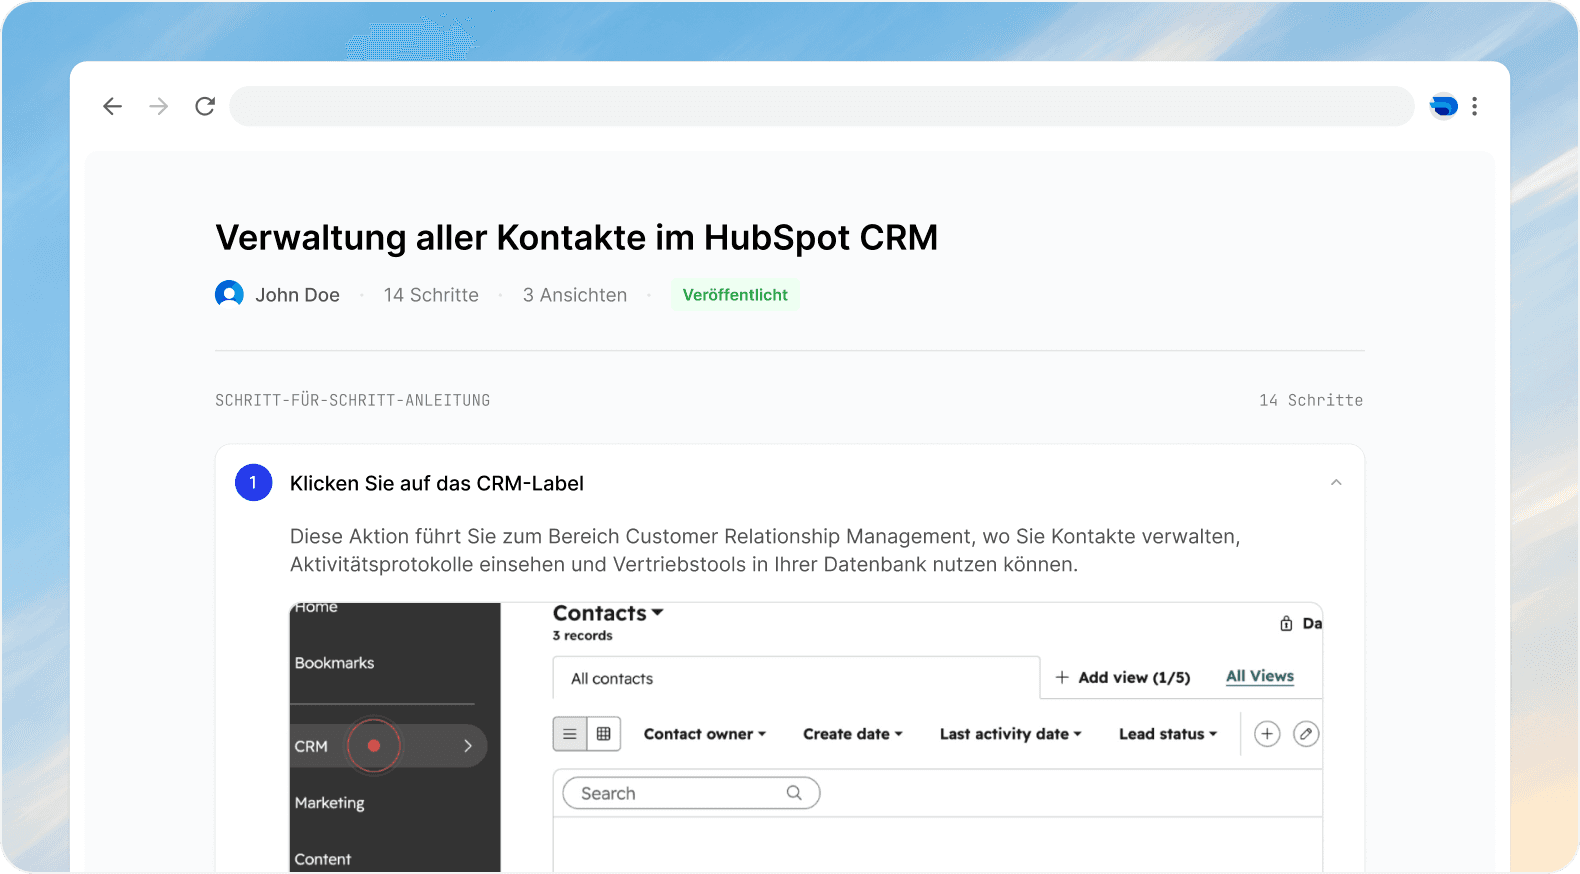Click the 3 records text
This screenshot has width=1580, height=874.
click(583, 636)
